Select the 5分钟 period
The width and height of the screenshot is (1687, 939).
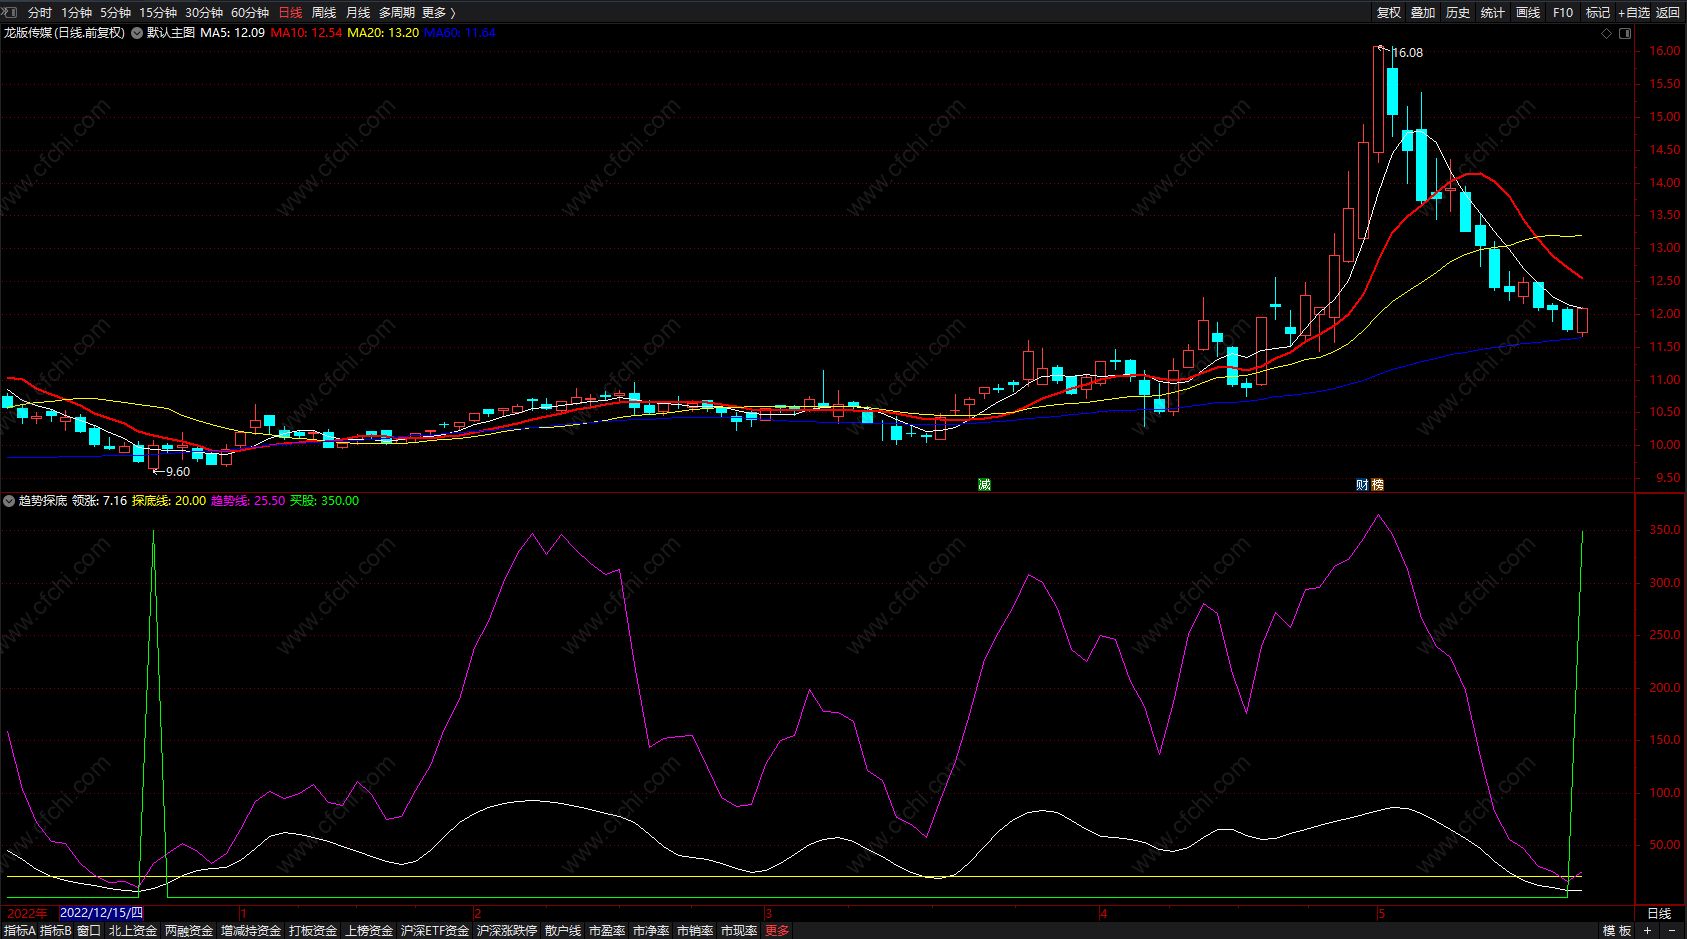pos(115,13)
